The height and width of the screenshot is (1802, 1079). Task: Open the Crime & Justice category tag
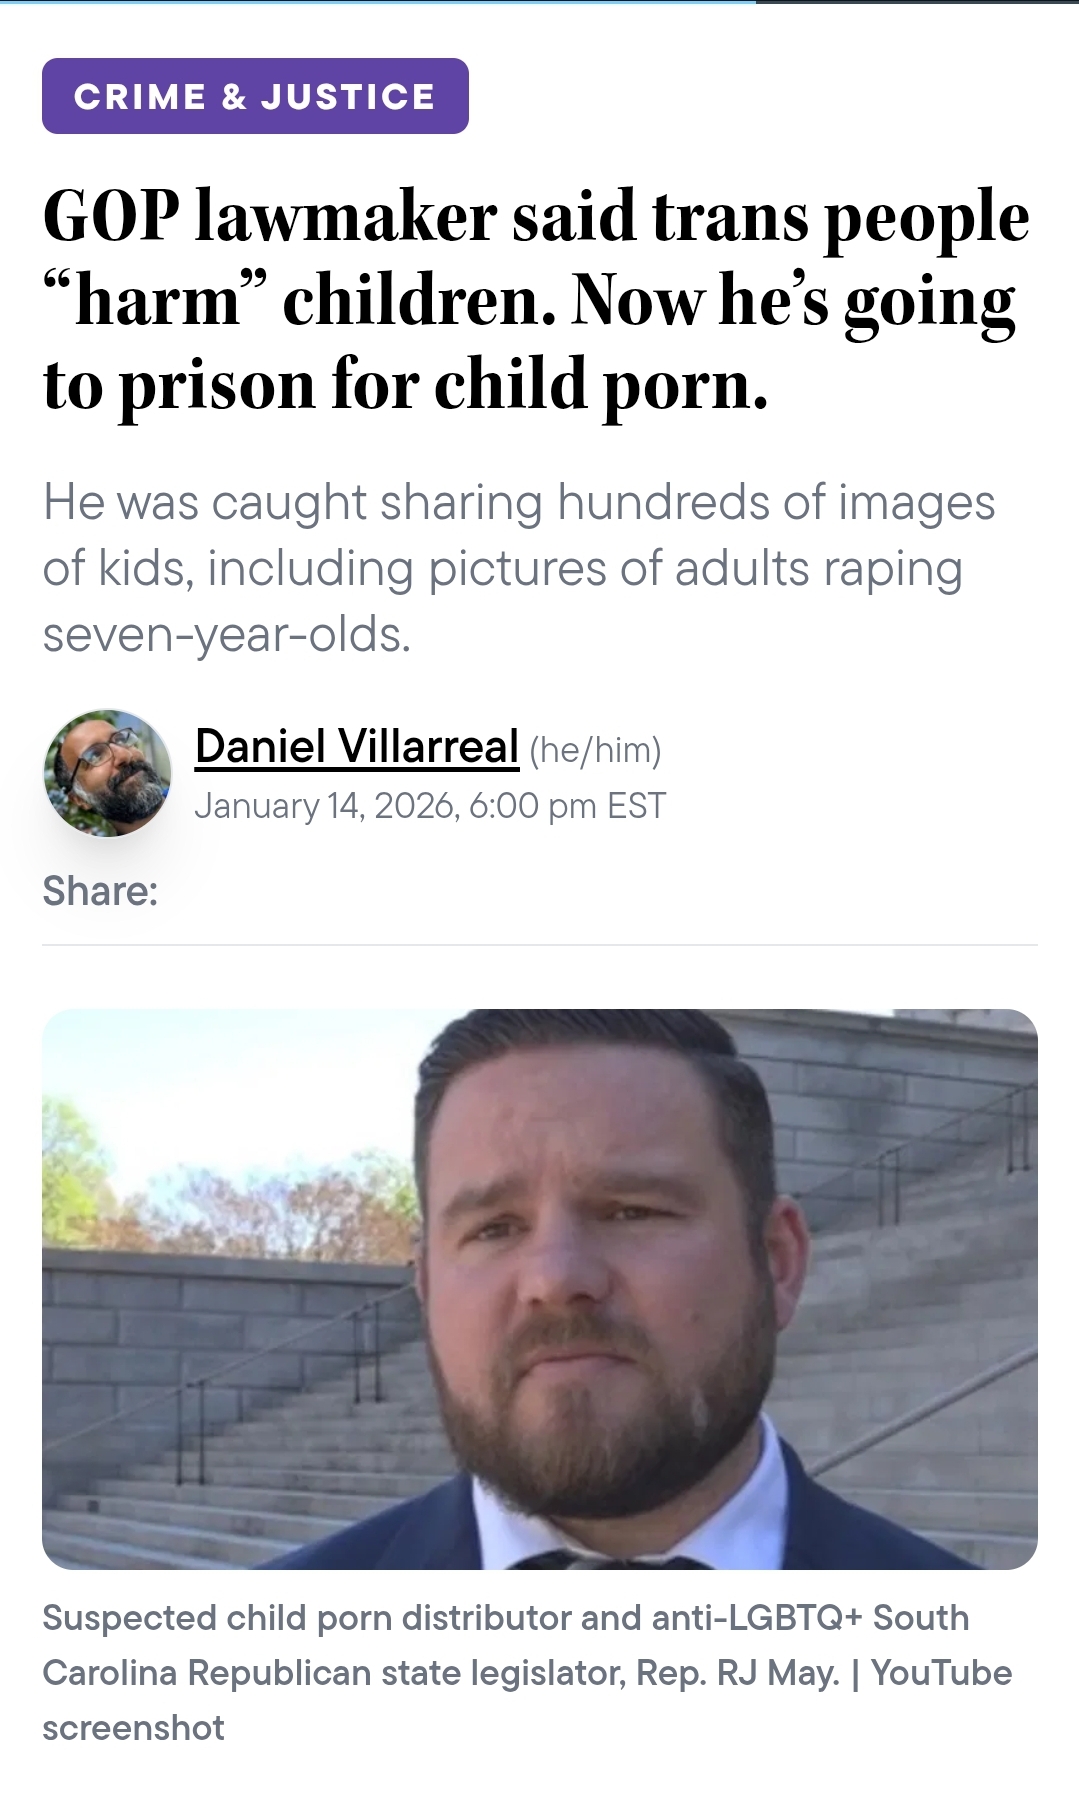pyautogui.click(x=255, y=96)
